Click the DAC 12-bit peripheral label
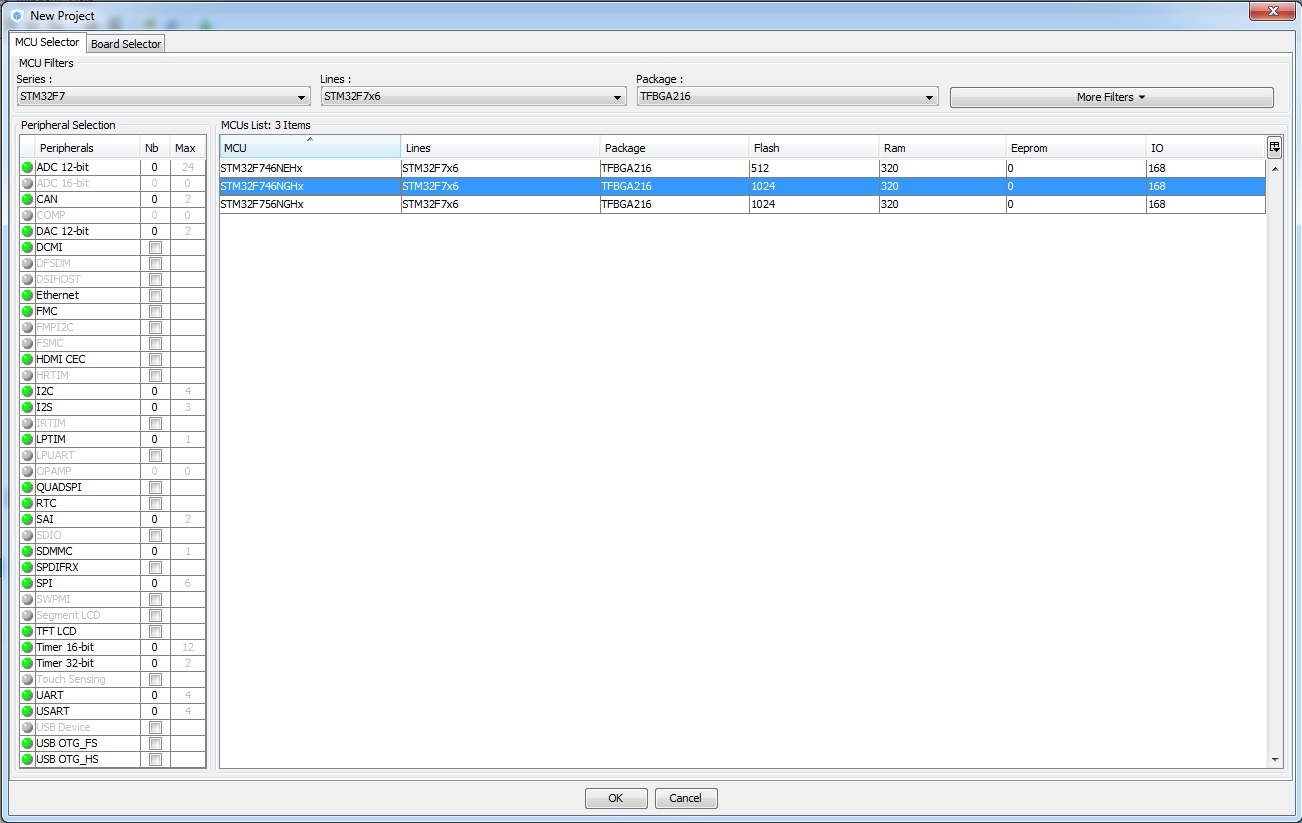This screenshot has height=823, width=1302. (x=62, y=231)
